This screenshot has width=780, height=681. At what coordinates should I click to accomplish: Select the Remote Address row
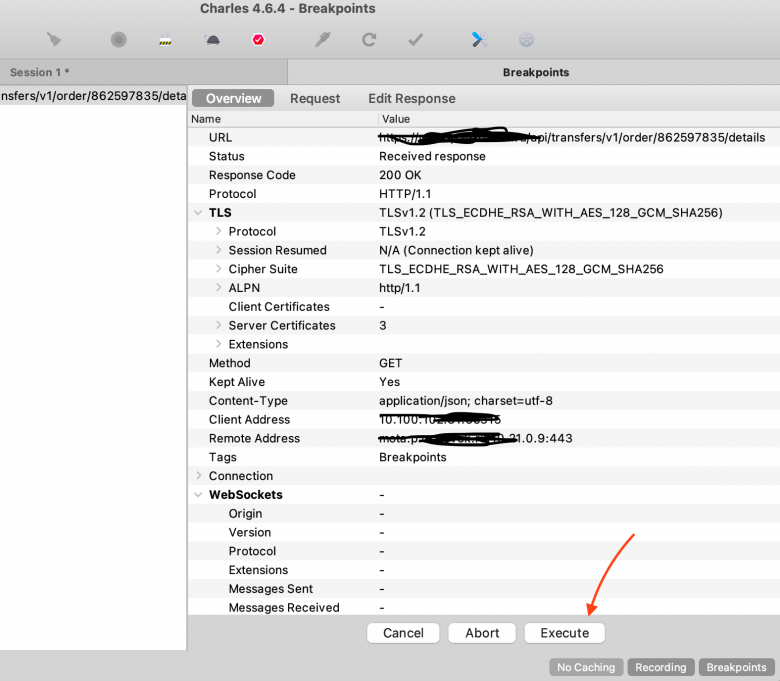pos(484,438)
